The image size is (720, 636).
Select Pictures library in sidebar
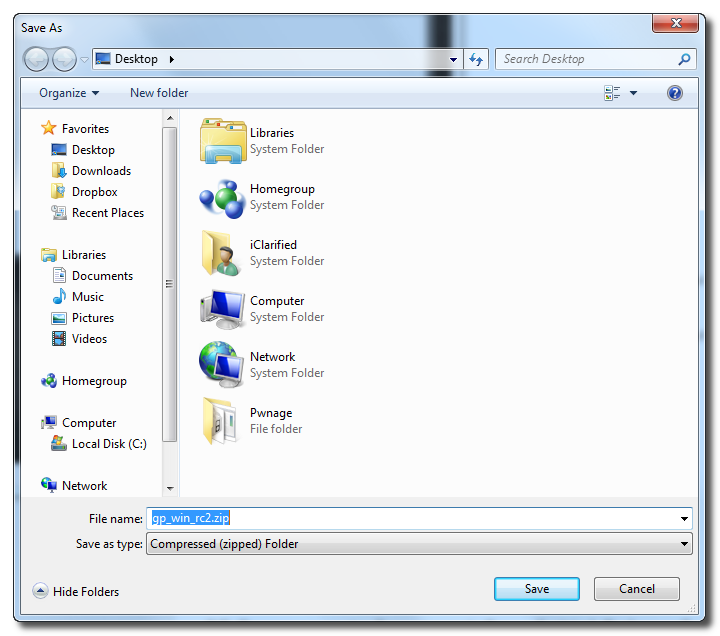point(93,318)
